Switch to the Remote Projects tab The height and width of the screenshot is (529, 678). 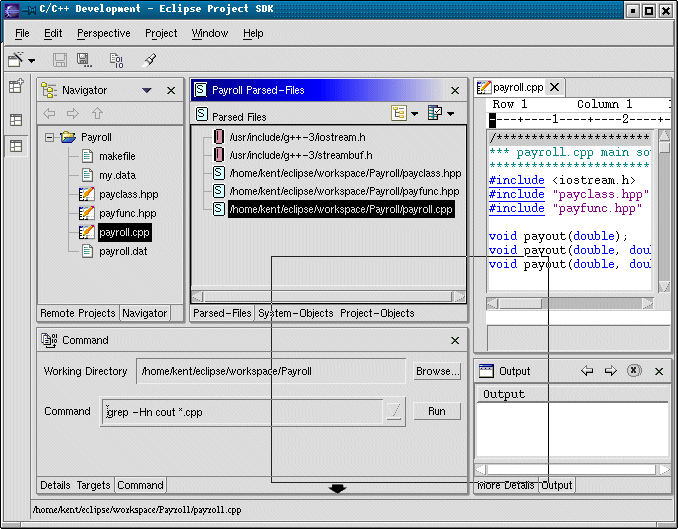[79, 313]
